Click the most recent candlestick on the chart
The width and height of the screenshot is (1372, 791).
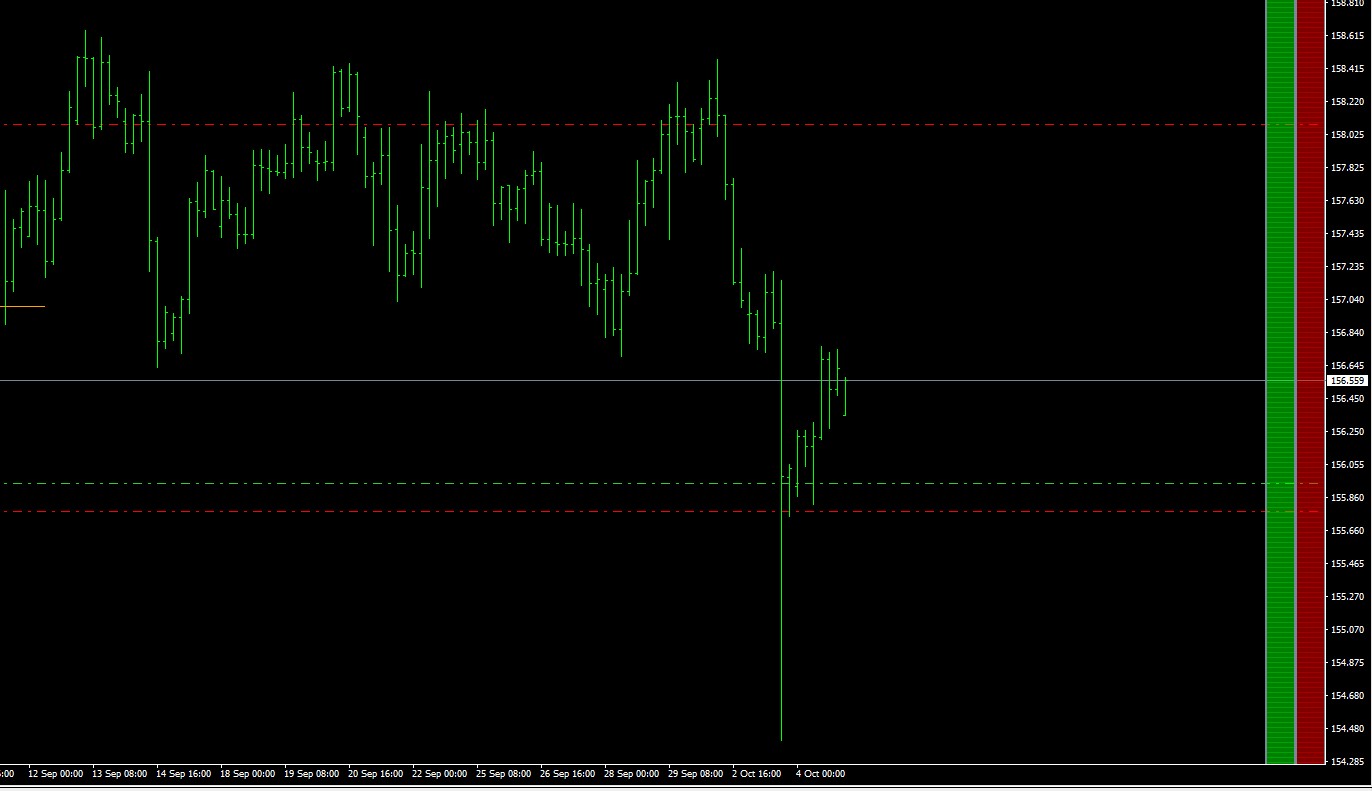pos(843,400)
